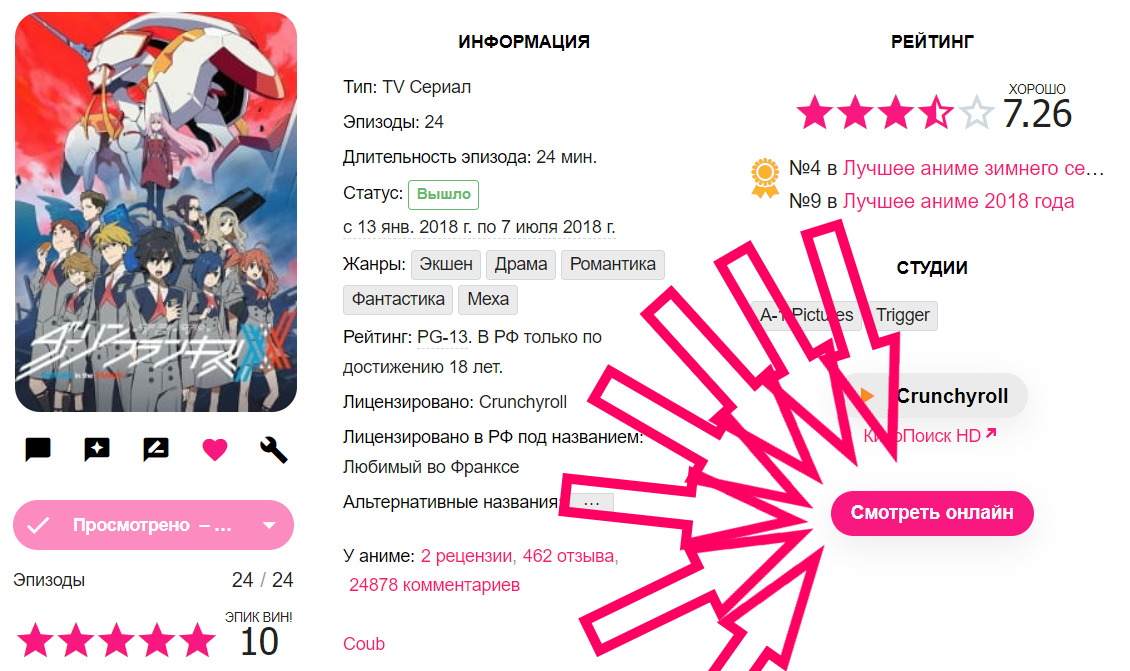Click the Смотреть онлайн button
Viewport: 1130px width, 671px height.
pyautogui.click(x=932, y=513)
